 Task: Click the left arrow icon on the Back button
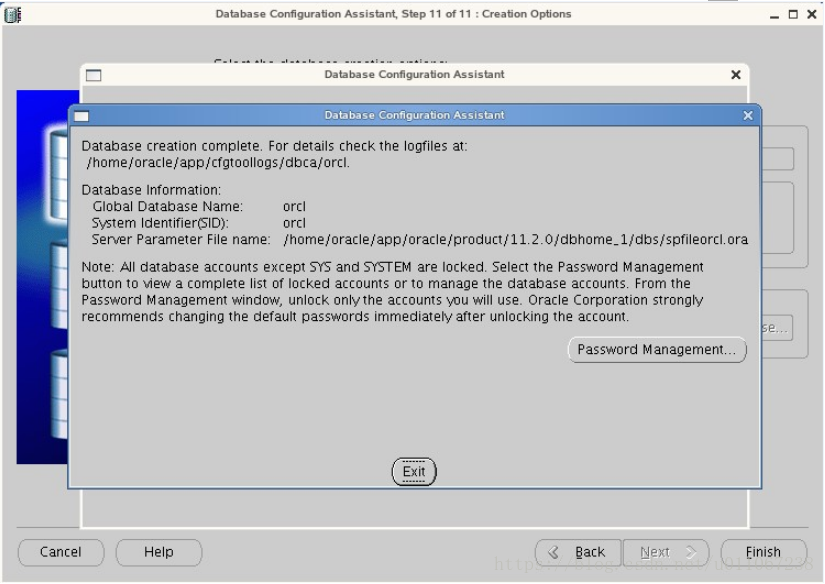click(x=553, y=552)
